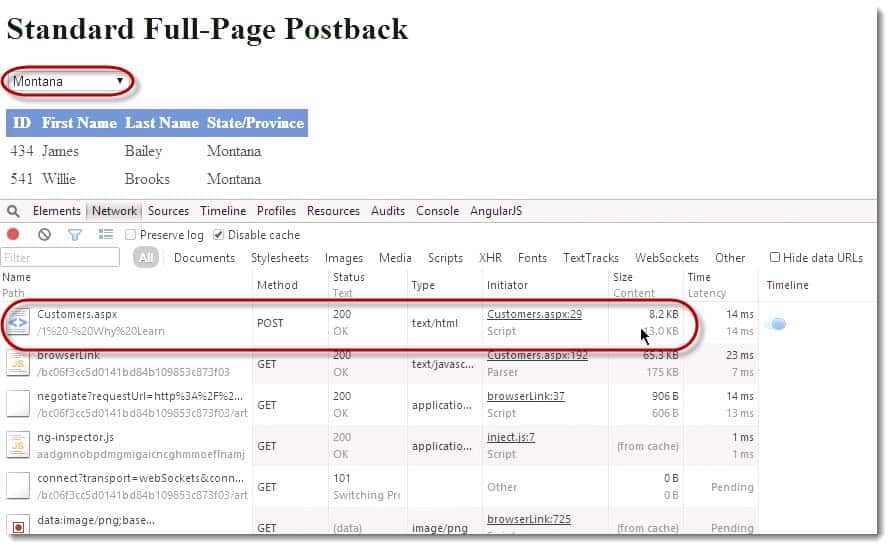Filter requests by XHR
Image resolution: width=892 pixels, height=549 pixels.
490,258
